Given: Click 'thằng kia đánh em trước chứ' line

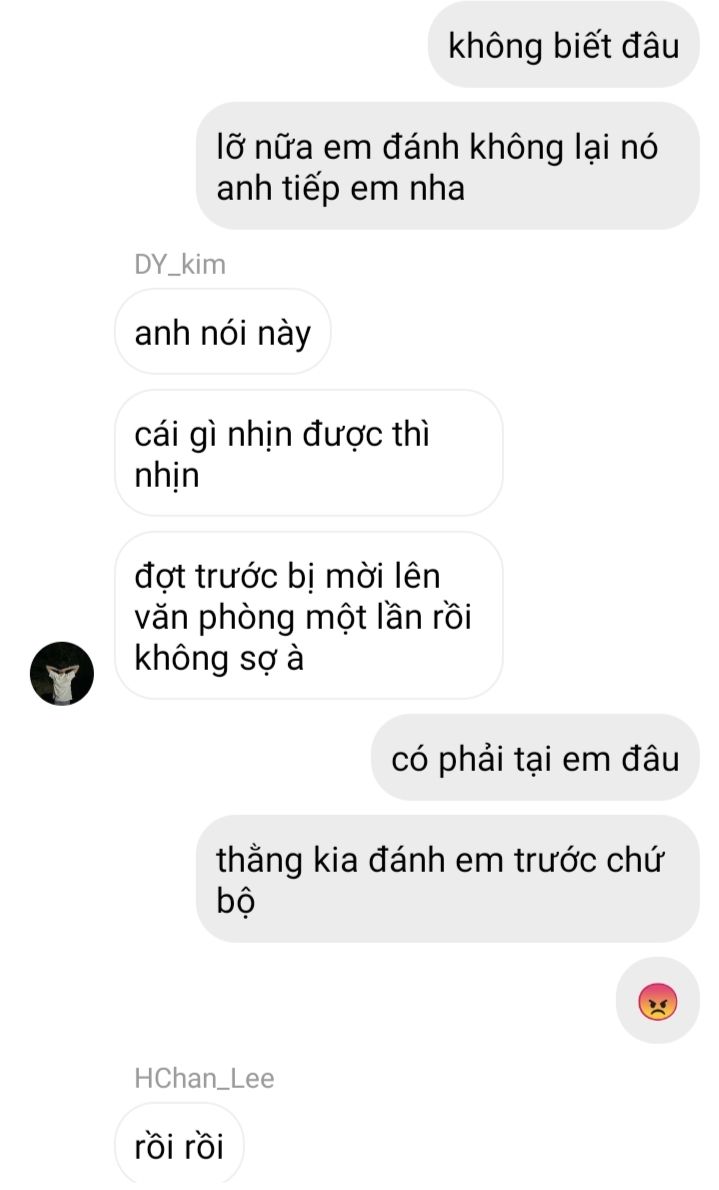Looking at the screenshot, I should [440, 860].
